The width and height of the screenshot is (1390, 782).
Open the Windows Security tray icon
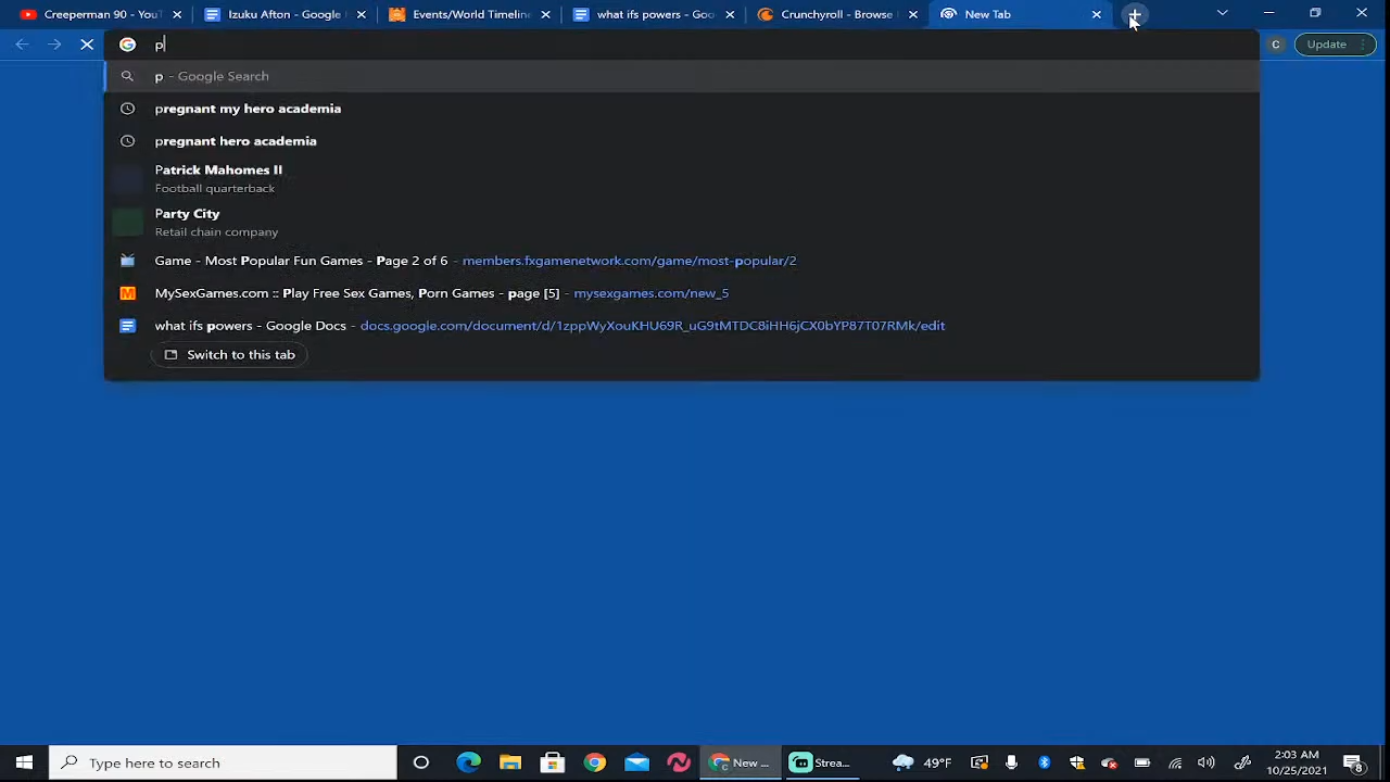point(1077,763)
